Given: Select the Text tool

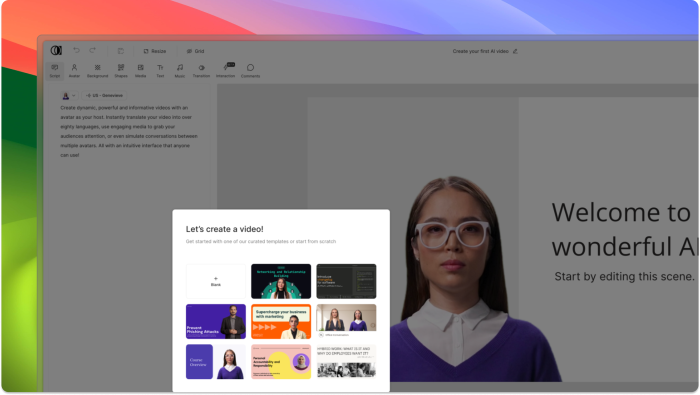Looking at the screenshot, I should 160,71.
